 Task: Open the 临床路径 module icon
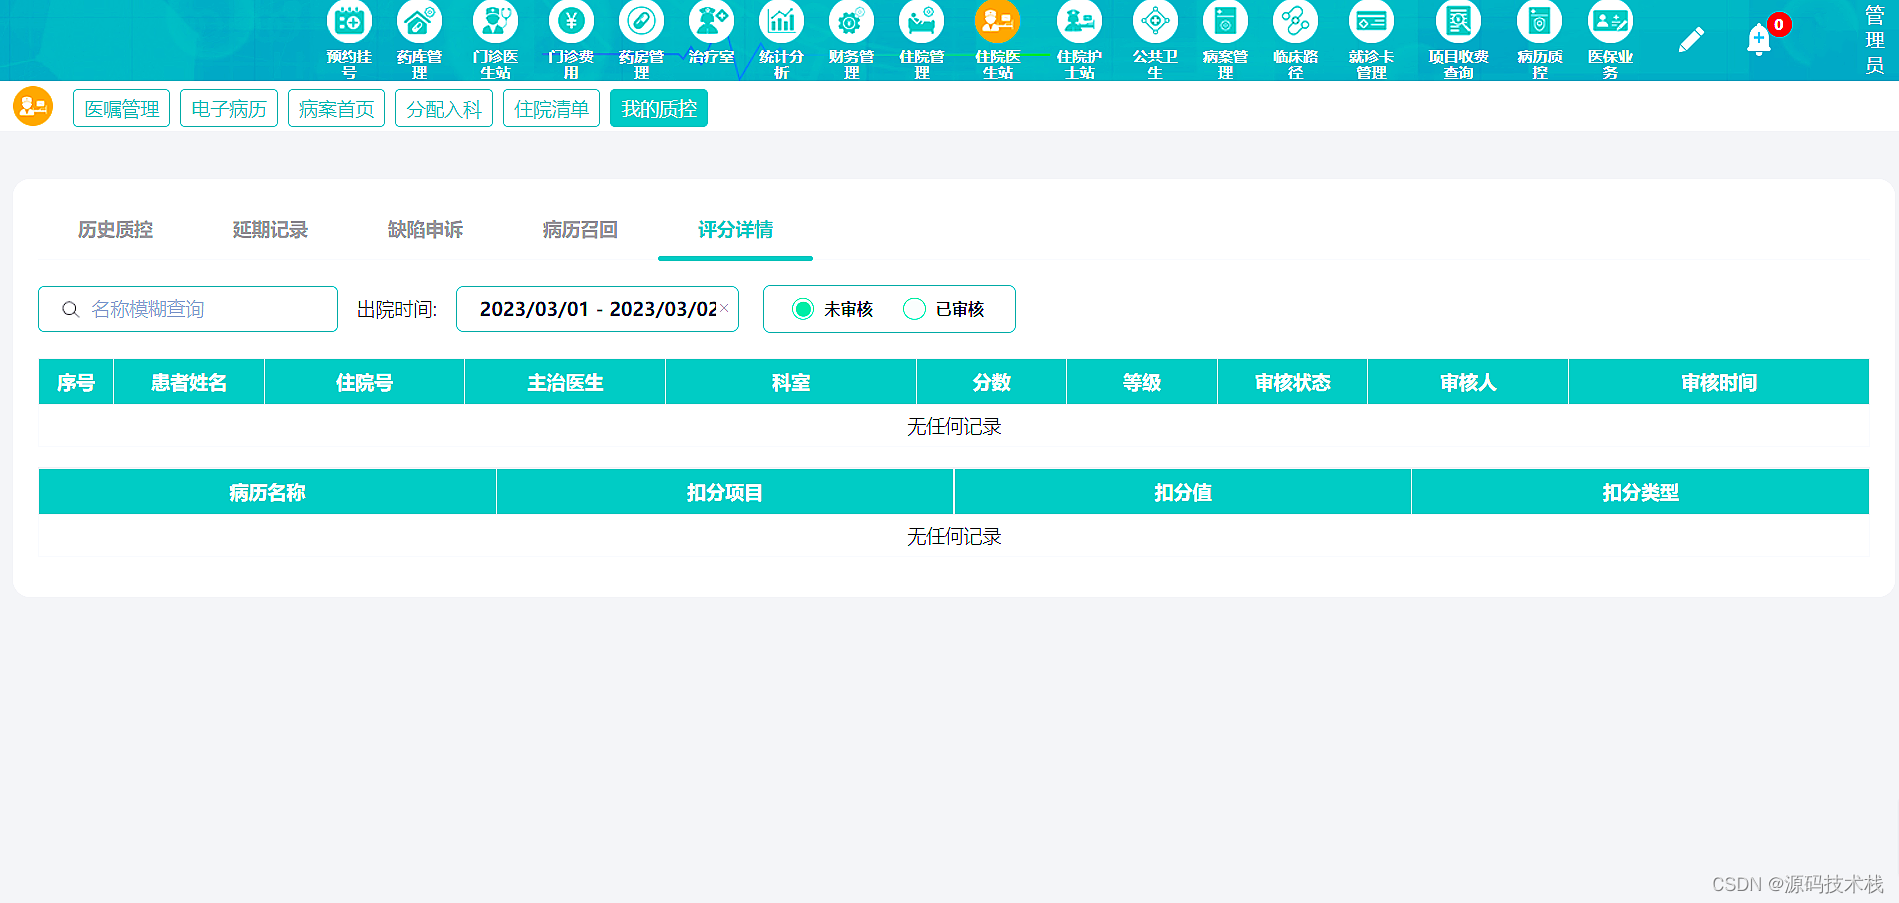pos(1295,21)
